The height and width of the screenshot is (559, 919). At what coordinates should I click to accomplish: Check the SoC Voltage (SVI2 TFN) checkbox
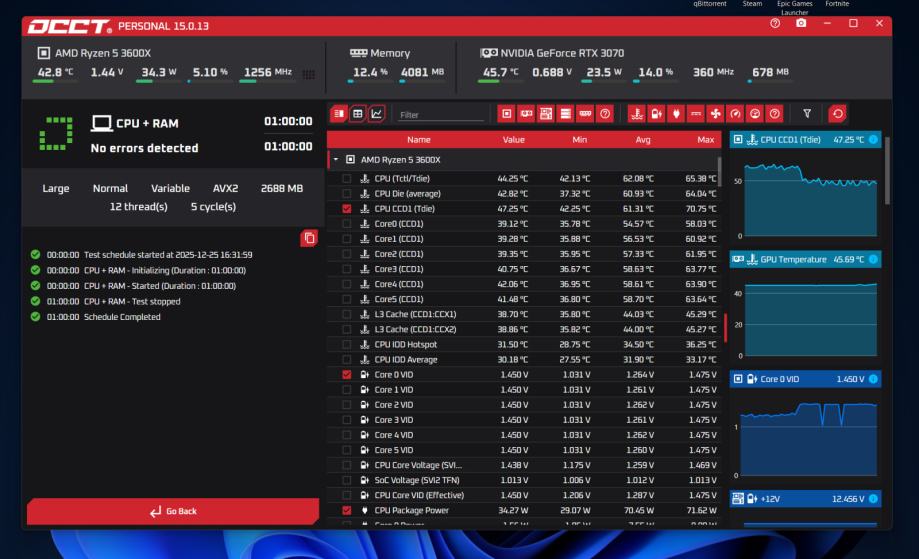pyautogui.click(x=346, y=480)
